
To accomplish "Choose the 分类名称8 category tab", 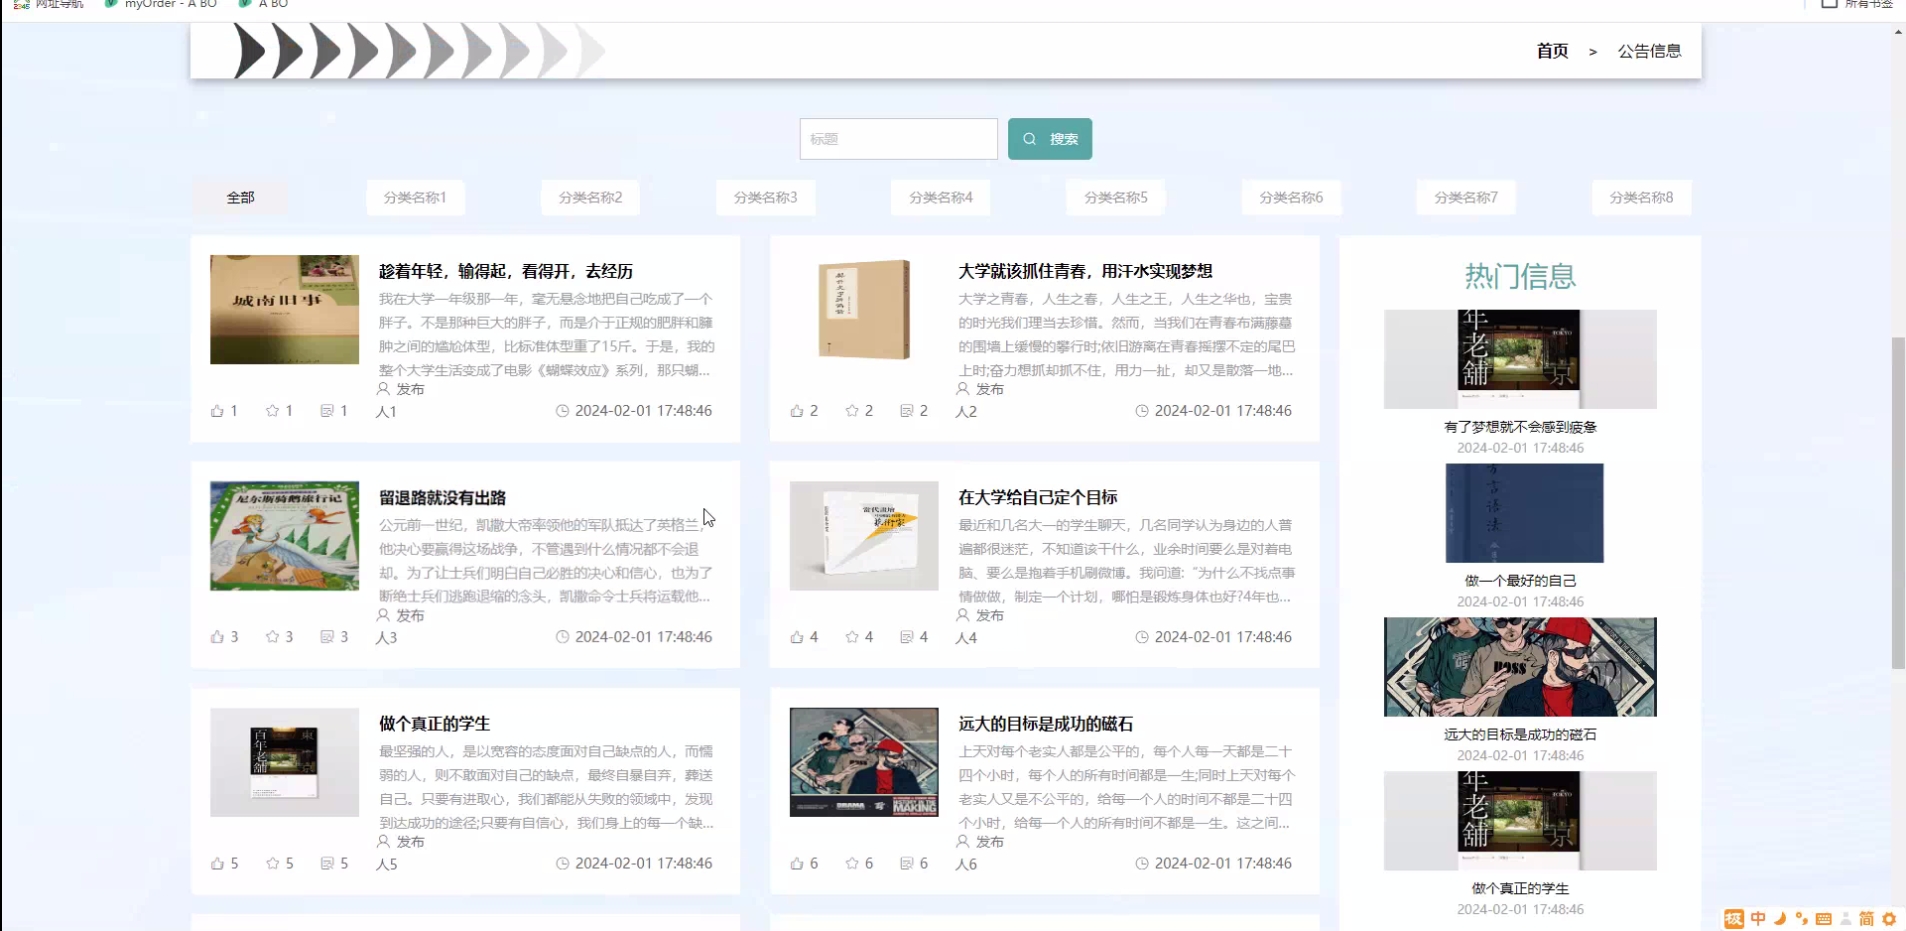I will [x=1640, y=198].
